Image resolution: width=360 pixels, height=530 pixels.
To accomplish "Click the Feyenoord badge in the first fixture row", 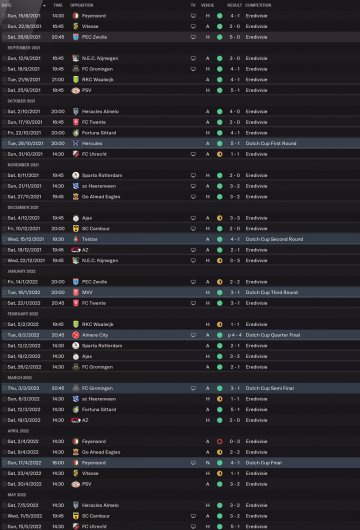I will pos(76,16).
